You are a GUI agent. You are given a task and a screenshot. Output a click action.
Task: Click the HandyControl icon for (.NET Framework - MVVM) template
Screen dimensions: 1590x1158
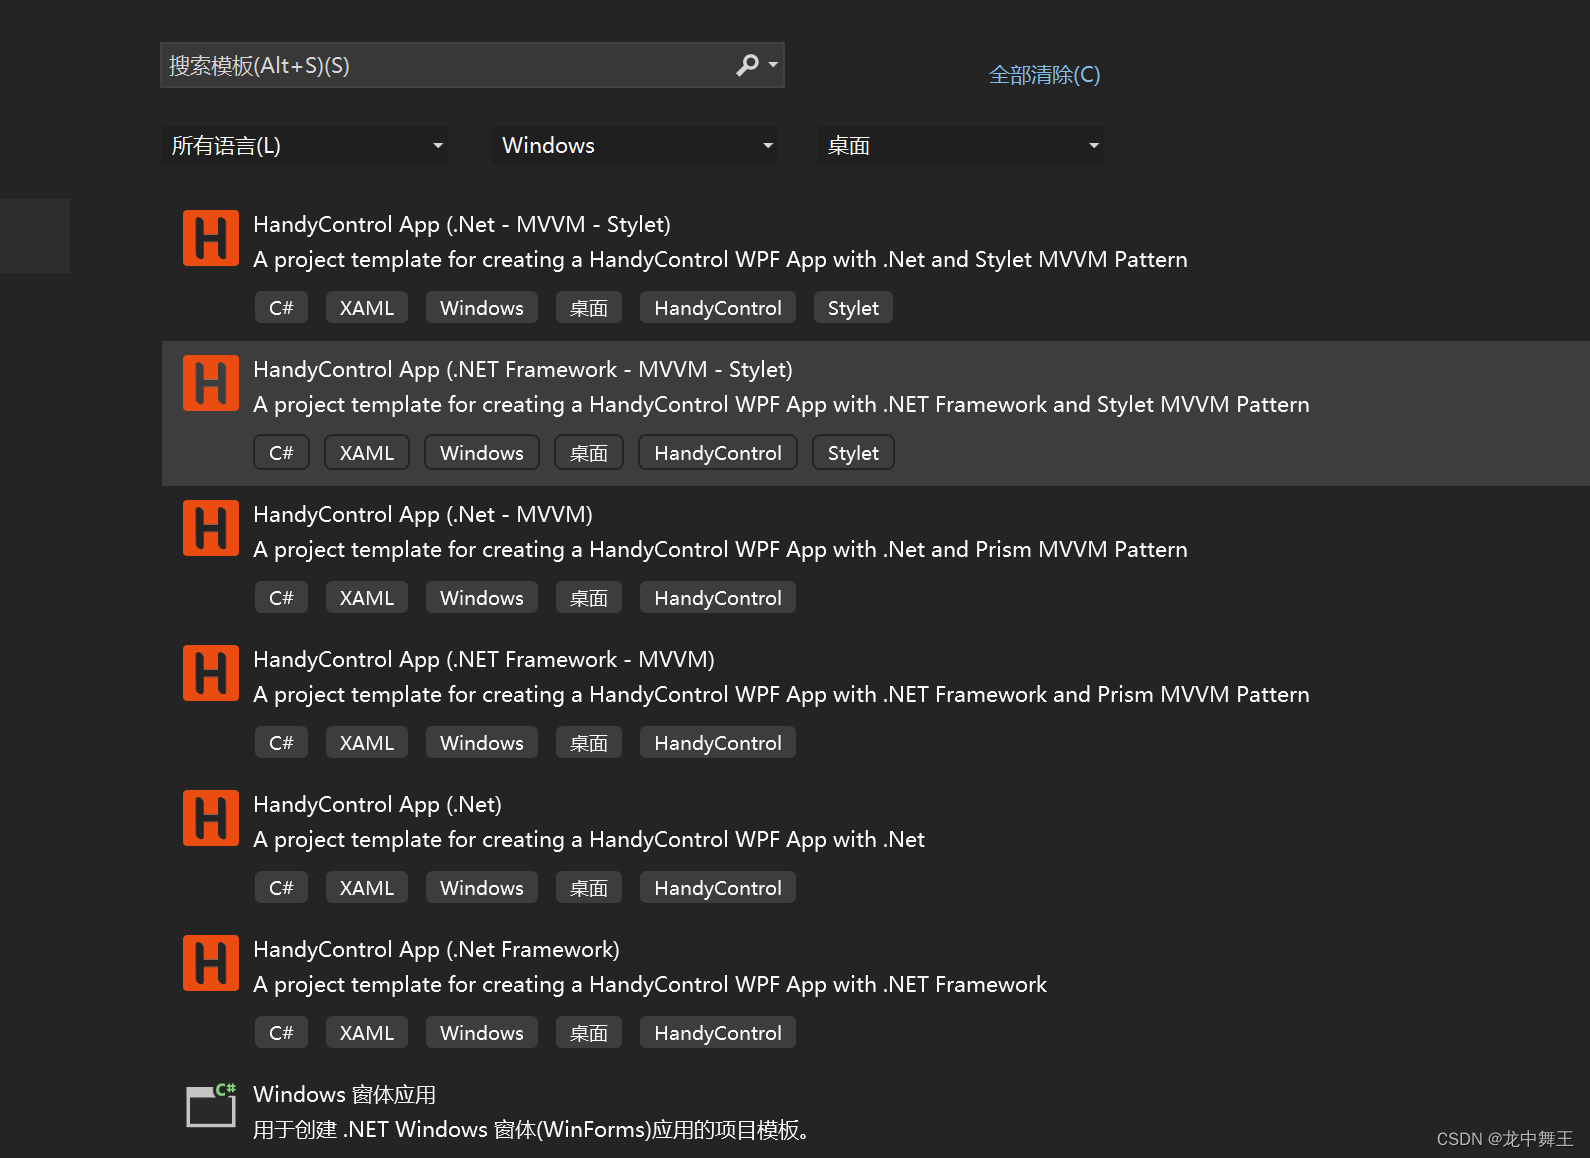[x=211, y=673]
